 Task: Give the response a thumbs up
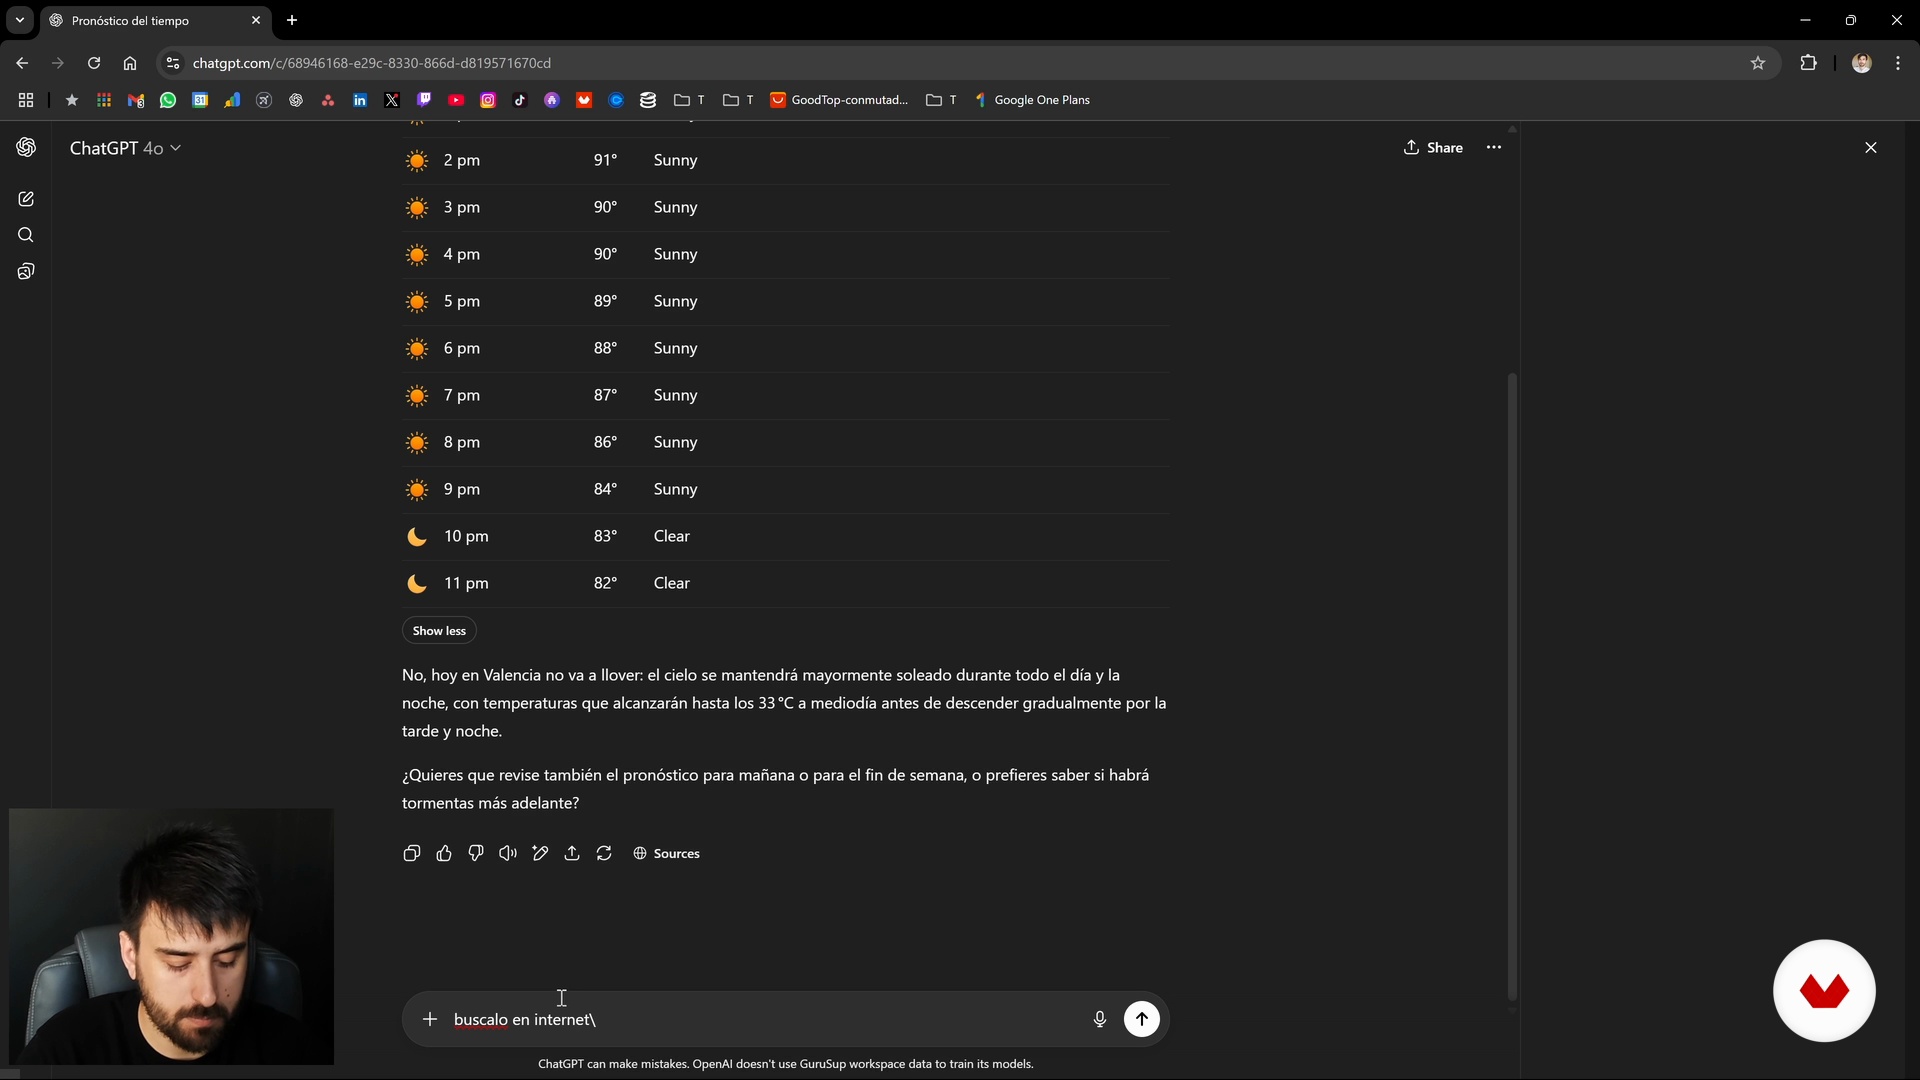pos(444,853)
